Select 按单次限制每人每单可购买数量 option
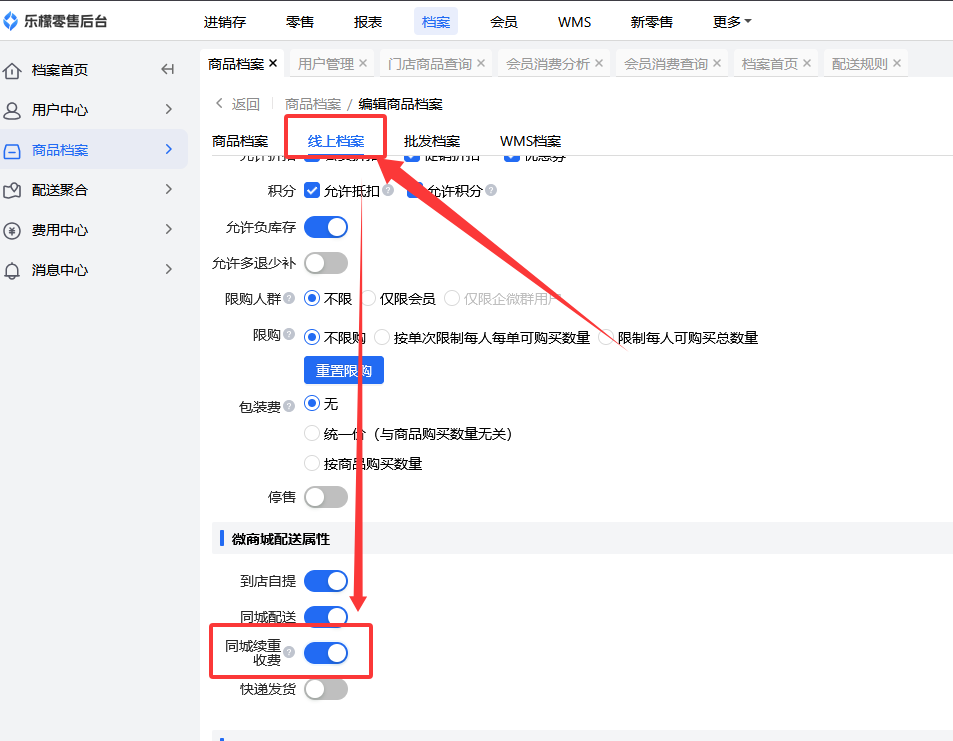Viewport: 953px width, 741px height. (x=382, y=337)
